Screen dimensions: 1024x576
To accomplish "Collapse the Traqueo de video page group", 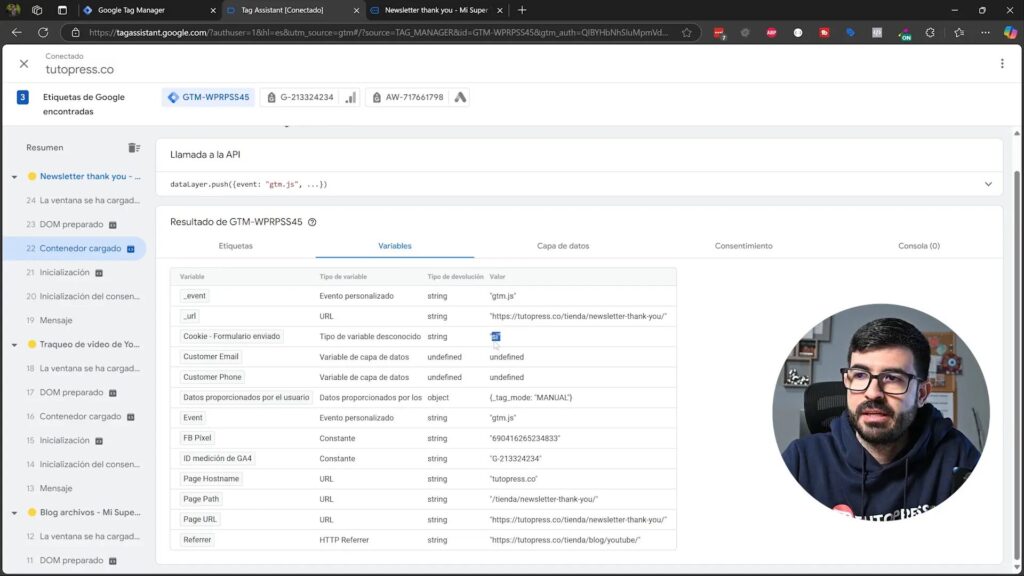I will tap(14, 344).
